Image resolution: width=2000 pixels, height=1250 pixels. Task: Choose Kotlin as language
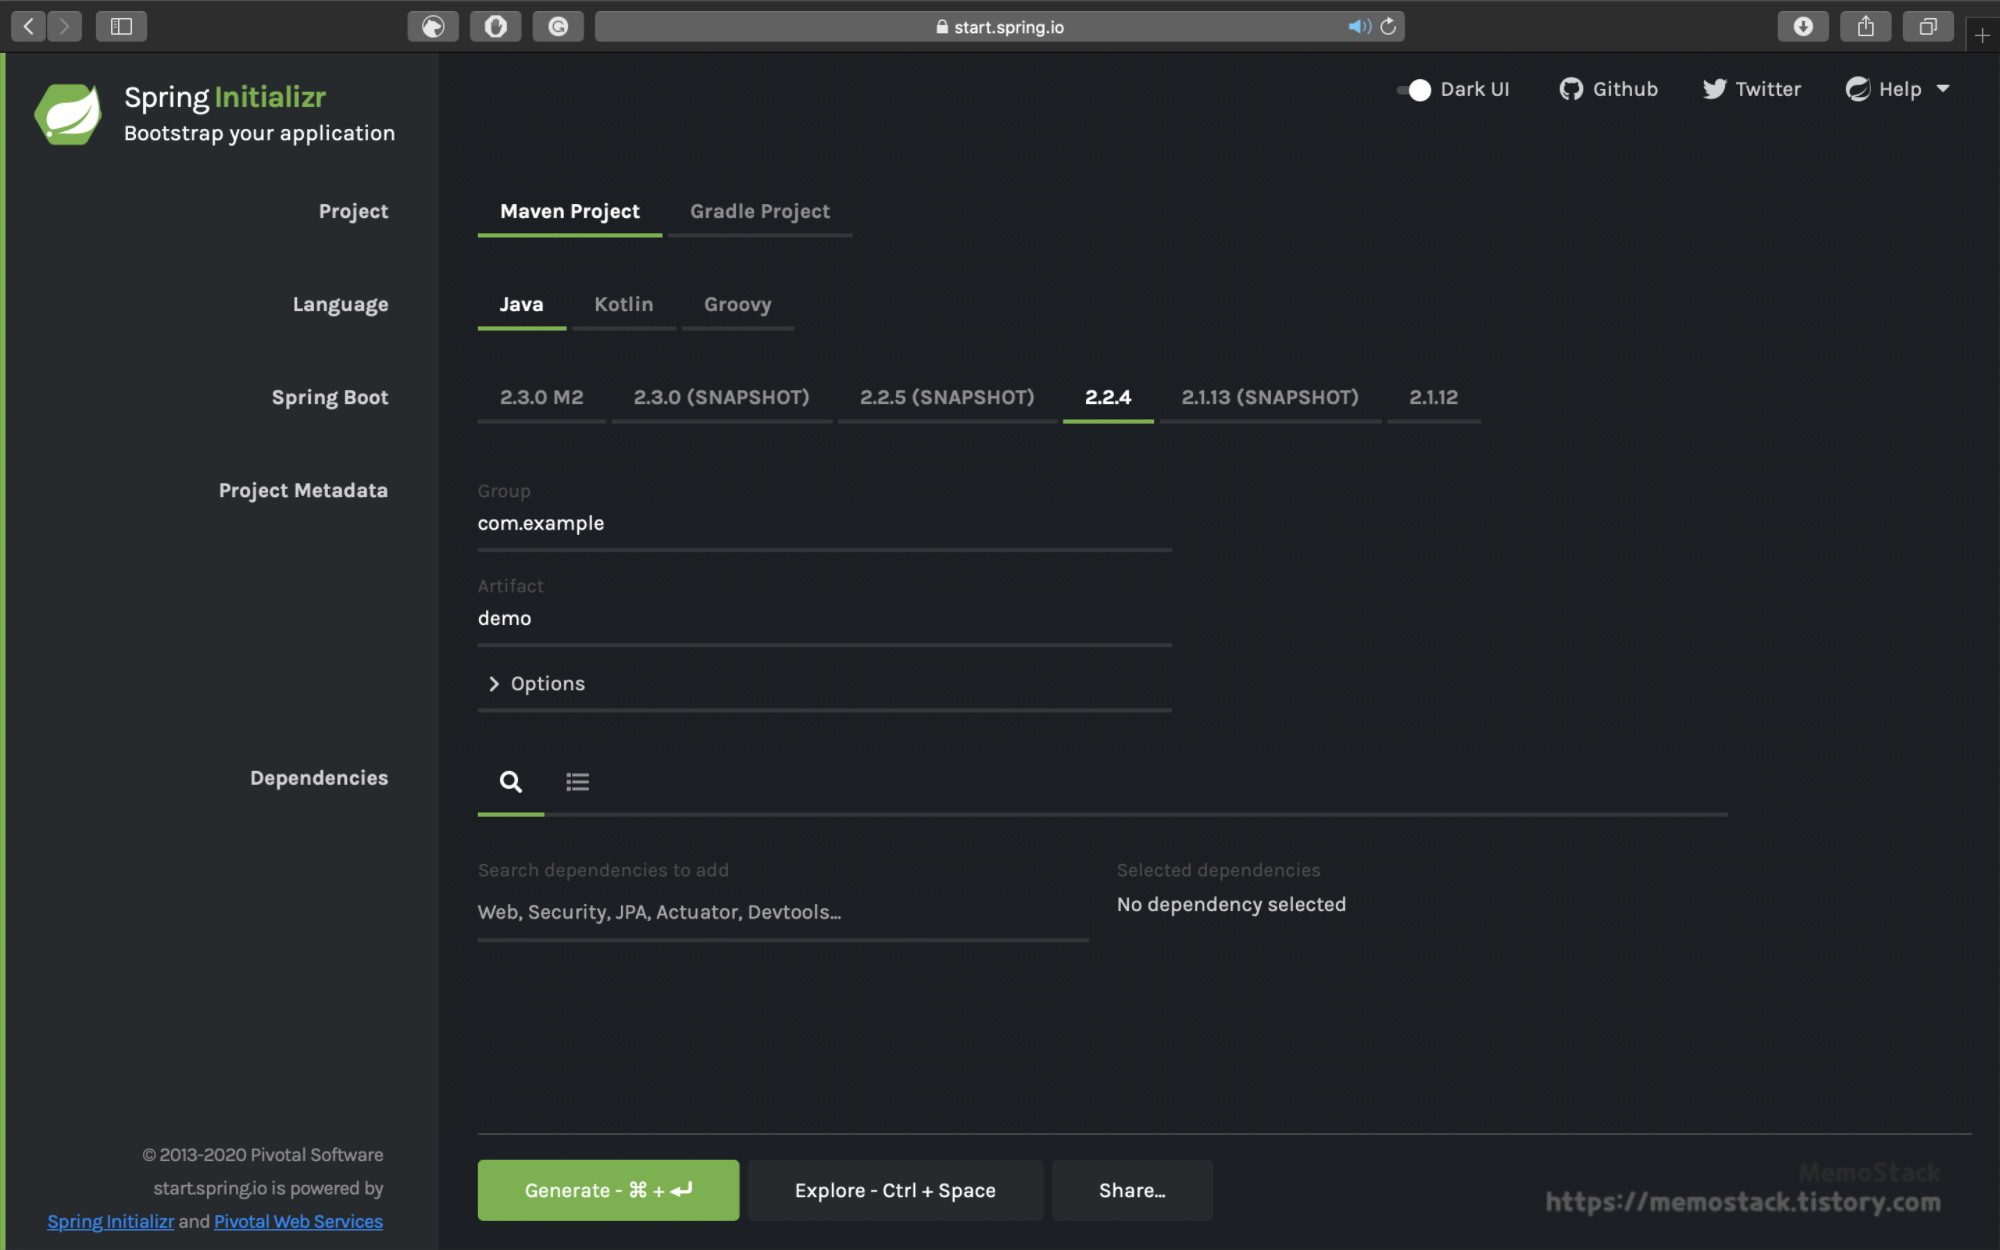click(623, 304)
